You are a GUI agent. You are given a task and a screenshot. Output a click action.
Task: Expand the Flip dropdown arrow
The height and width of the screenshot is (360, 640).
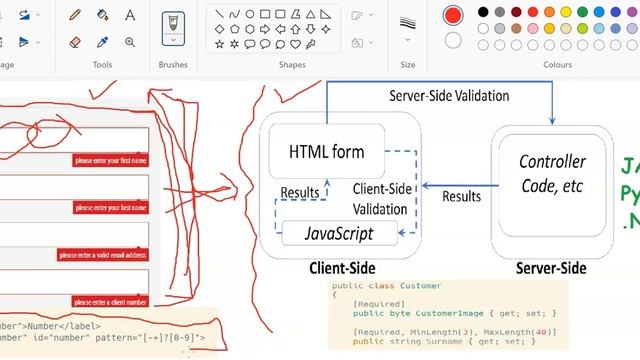click(x=38, y=42)
